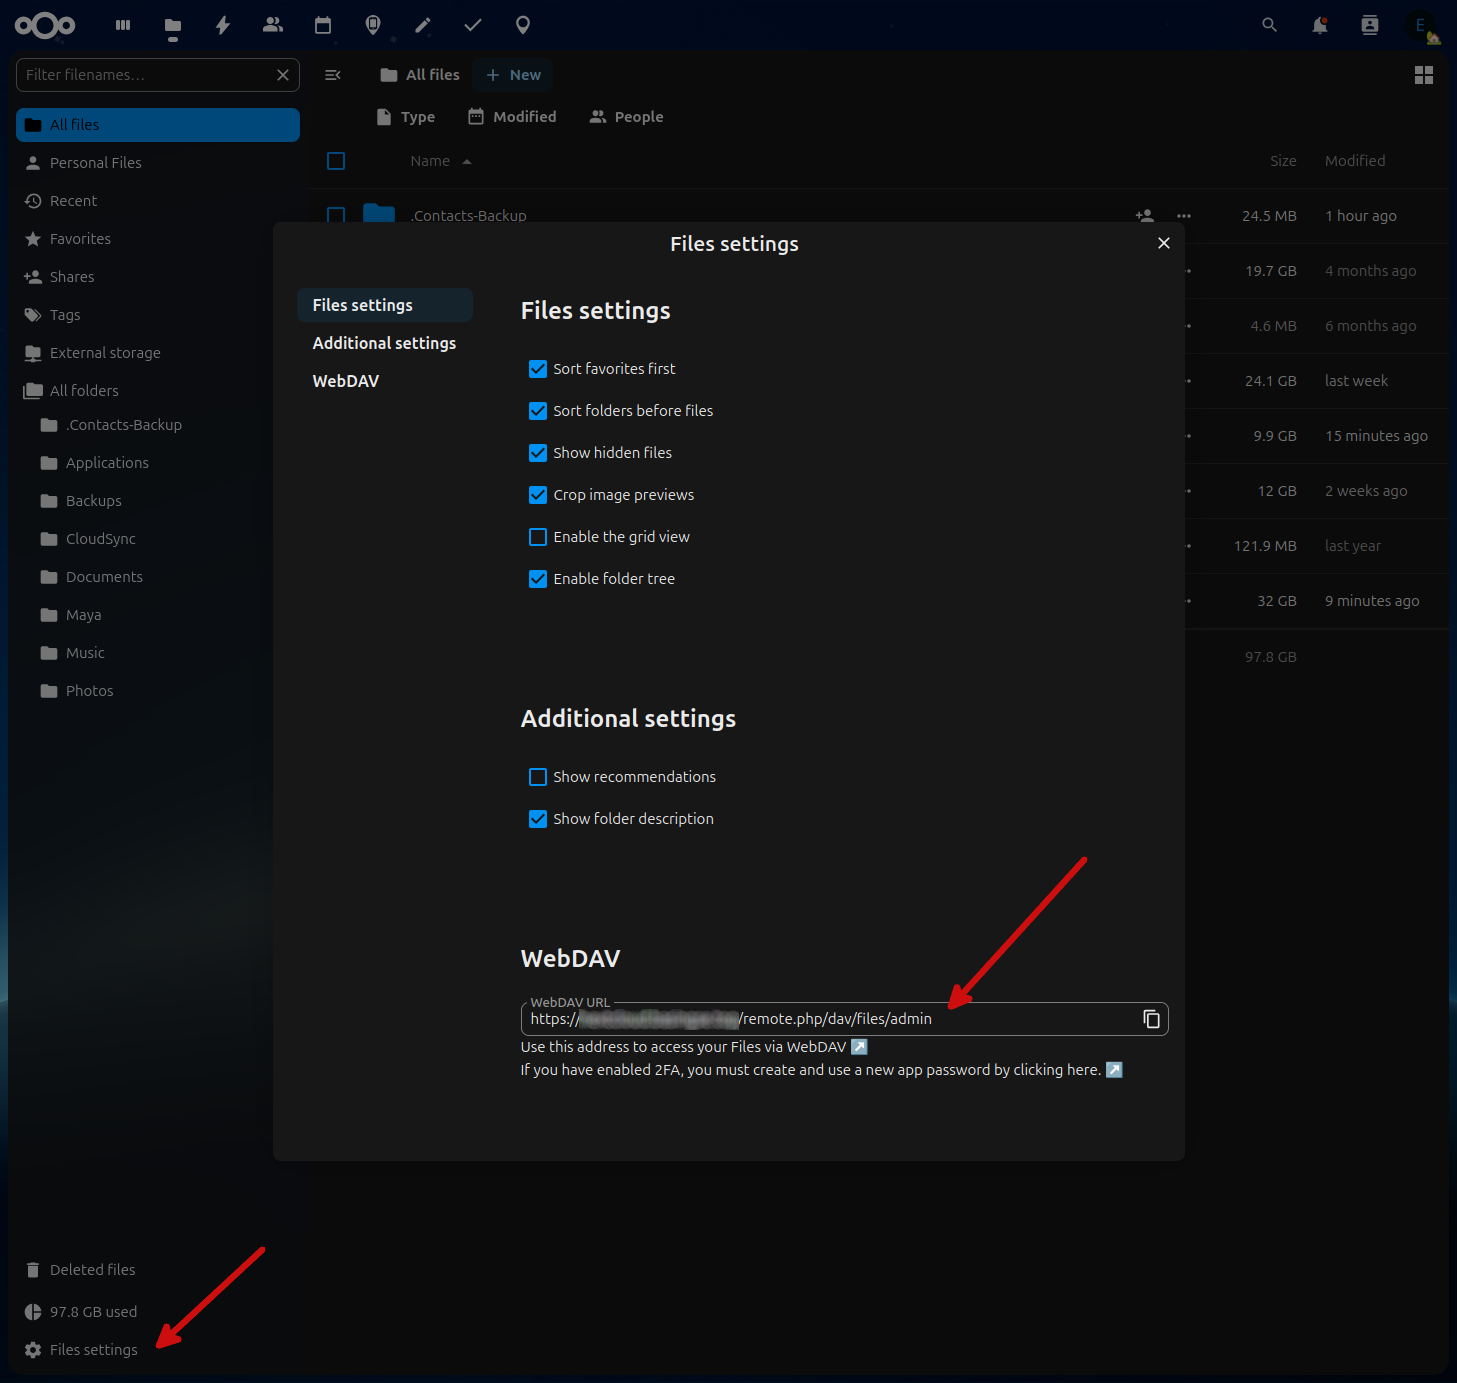
Task: Open notifications bell icon
Action: (1320, 25)
